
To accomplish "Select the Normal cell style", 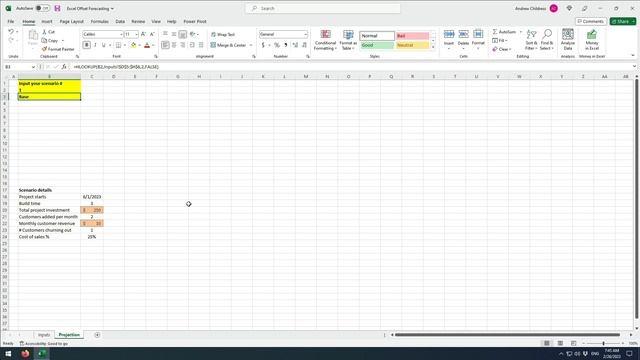I will tap(377, 36).
